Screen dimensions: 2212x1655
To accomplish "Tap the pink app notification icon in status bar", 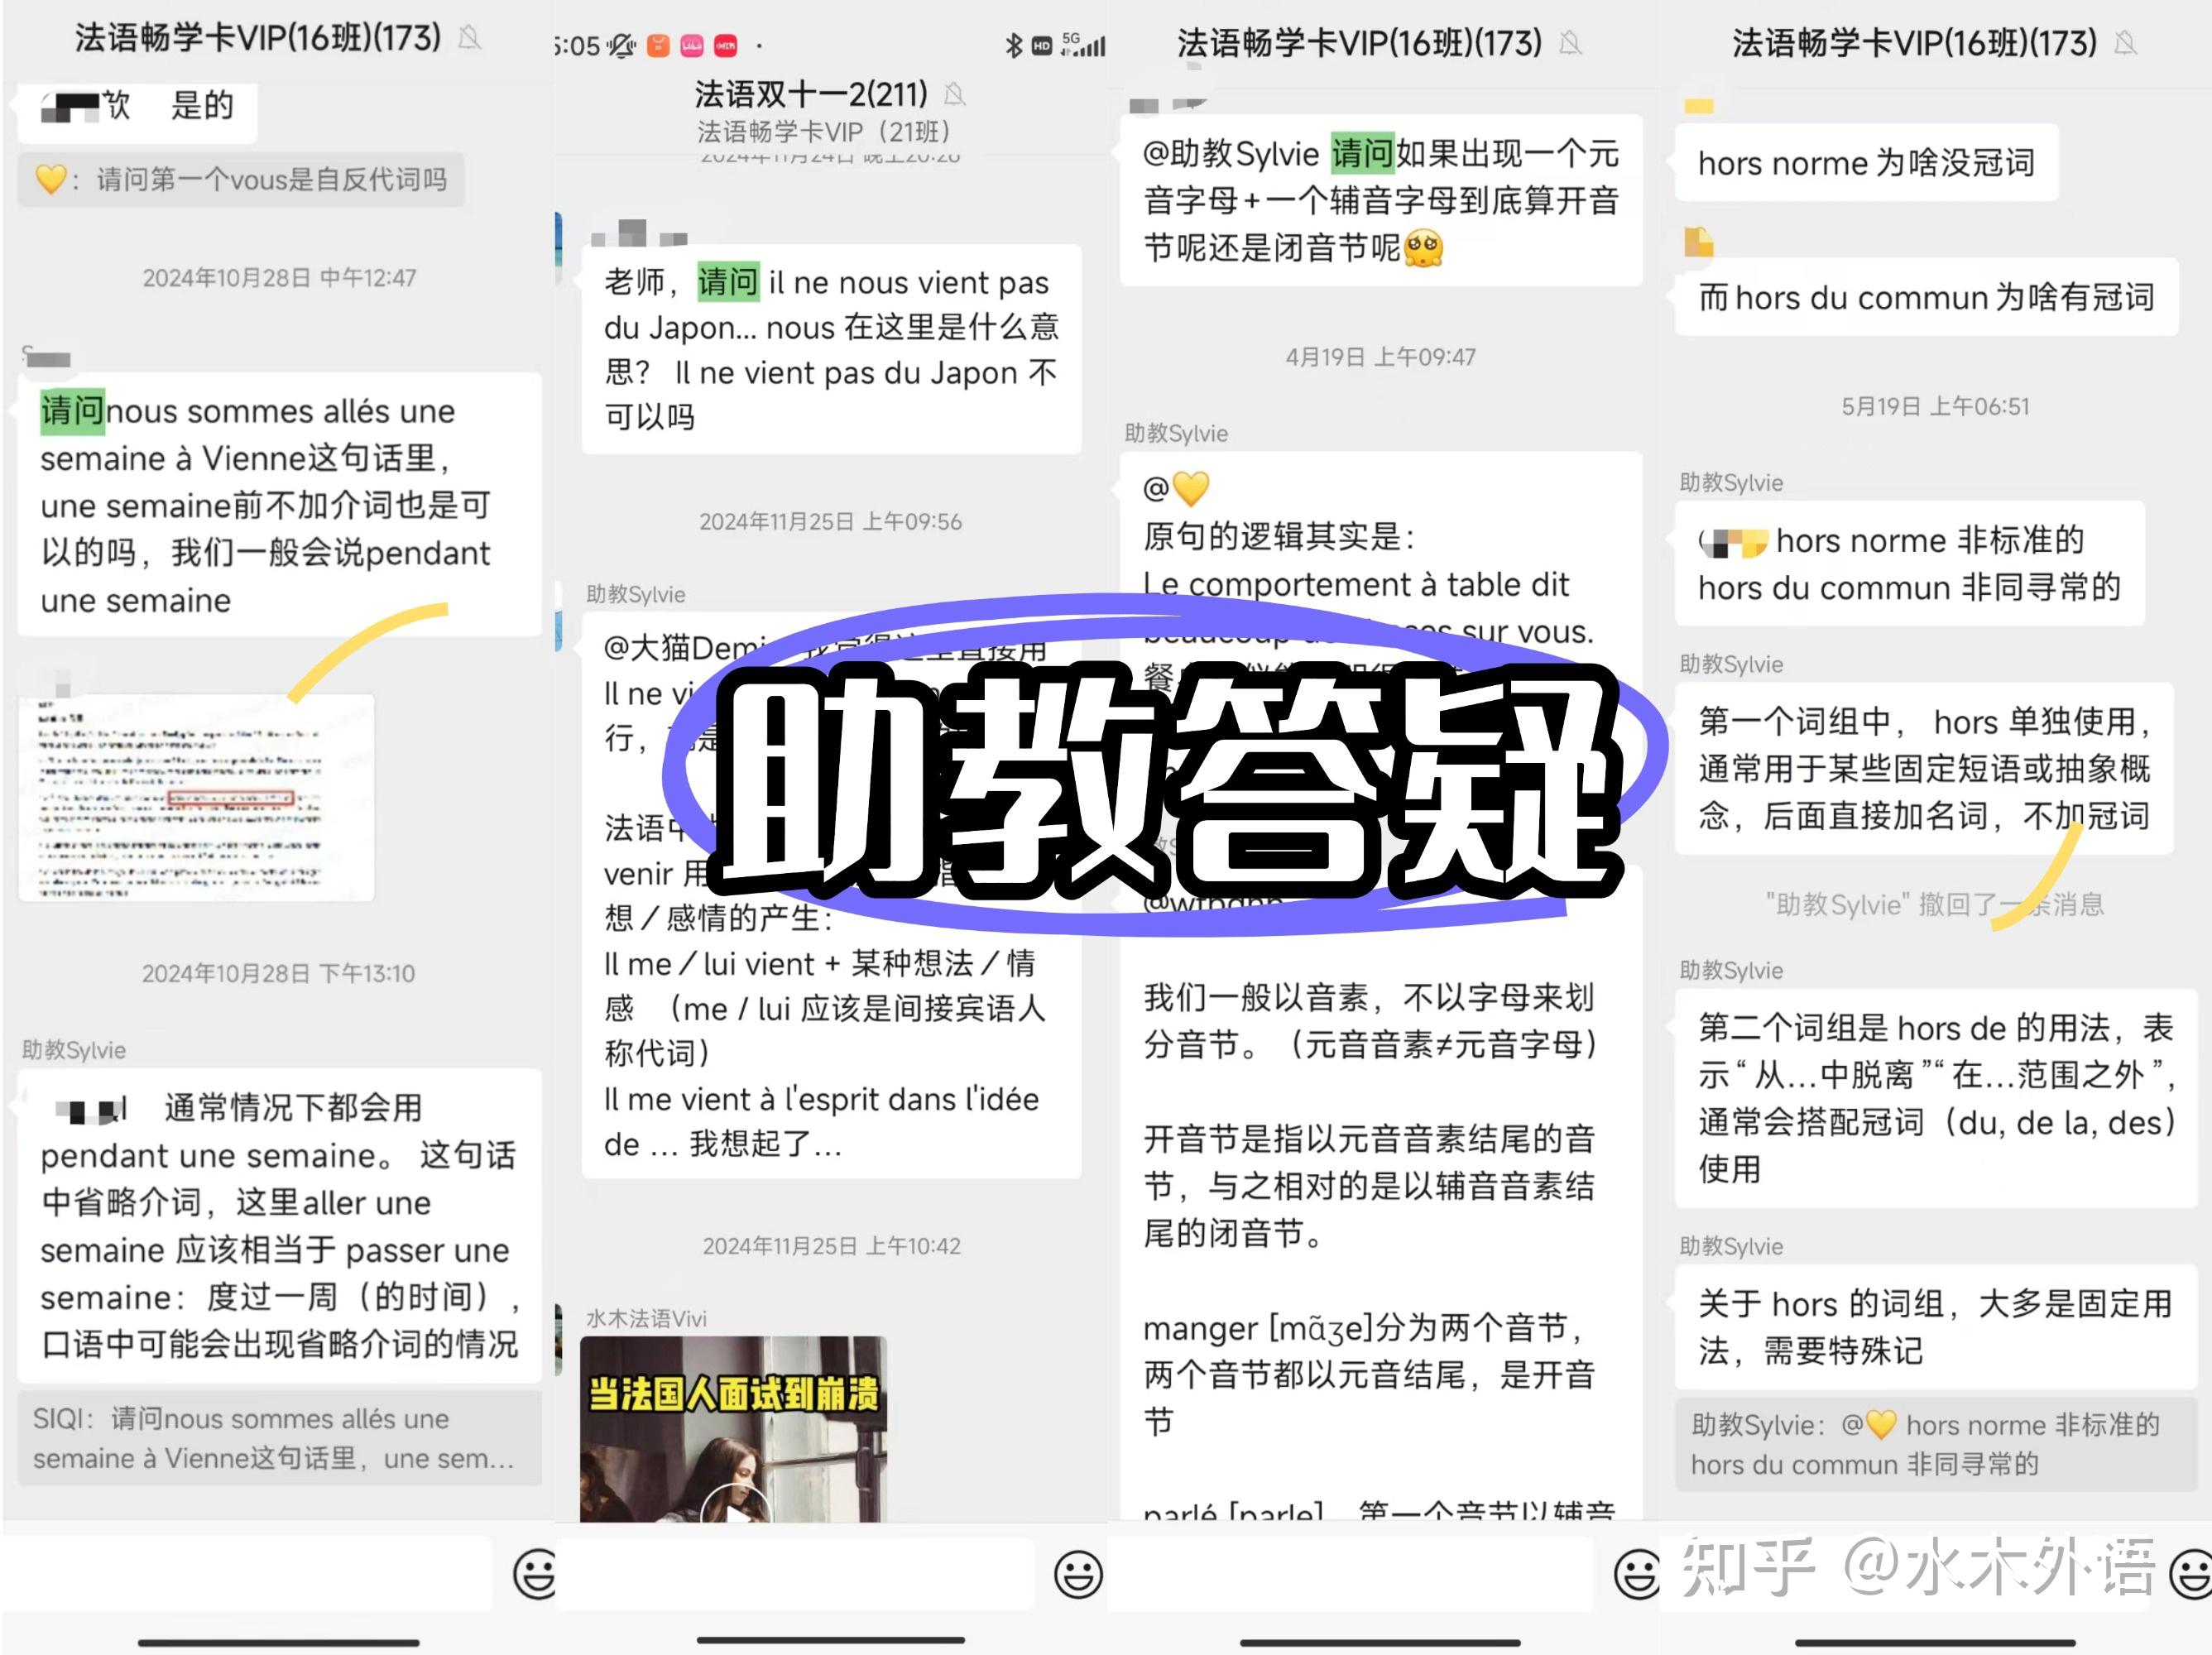I will point(692,45).
